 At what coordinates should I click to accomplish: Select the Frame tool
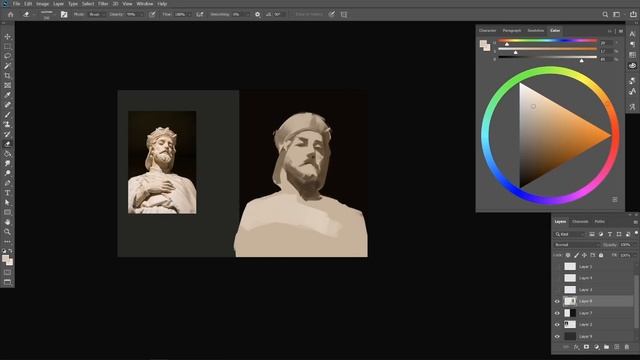pyautogui.click(x=7, y=85)
